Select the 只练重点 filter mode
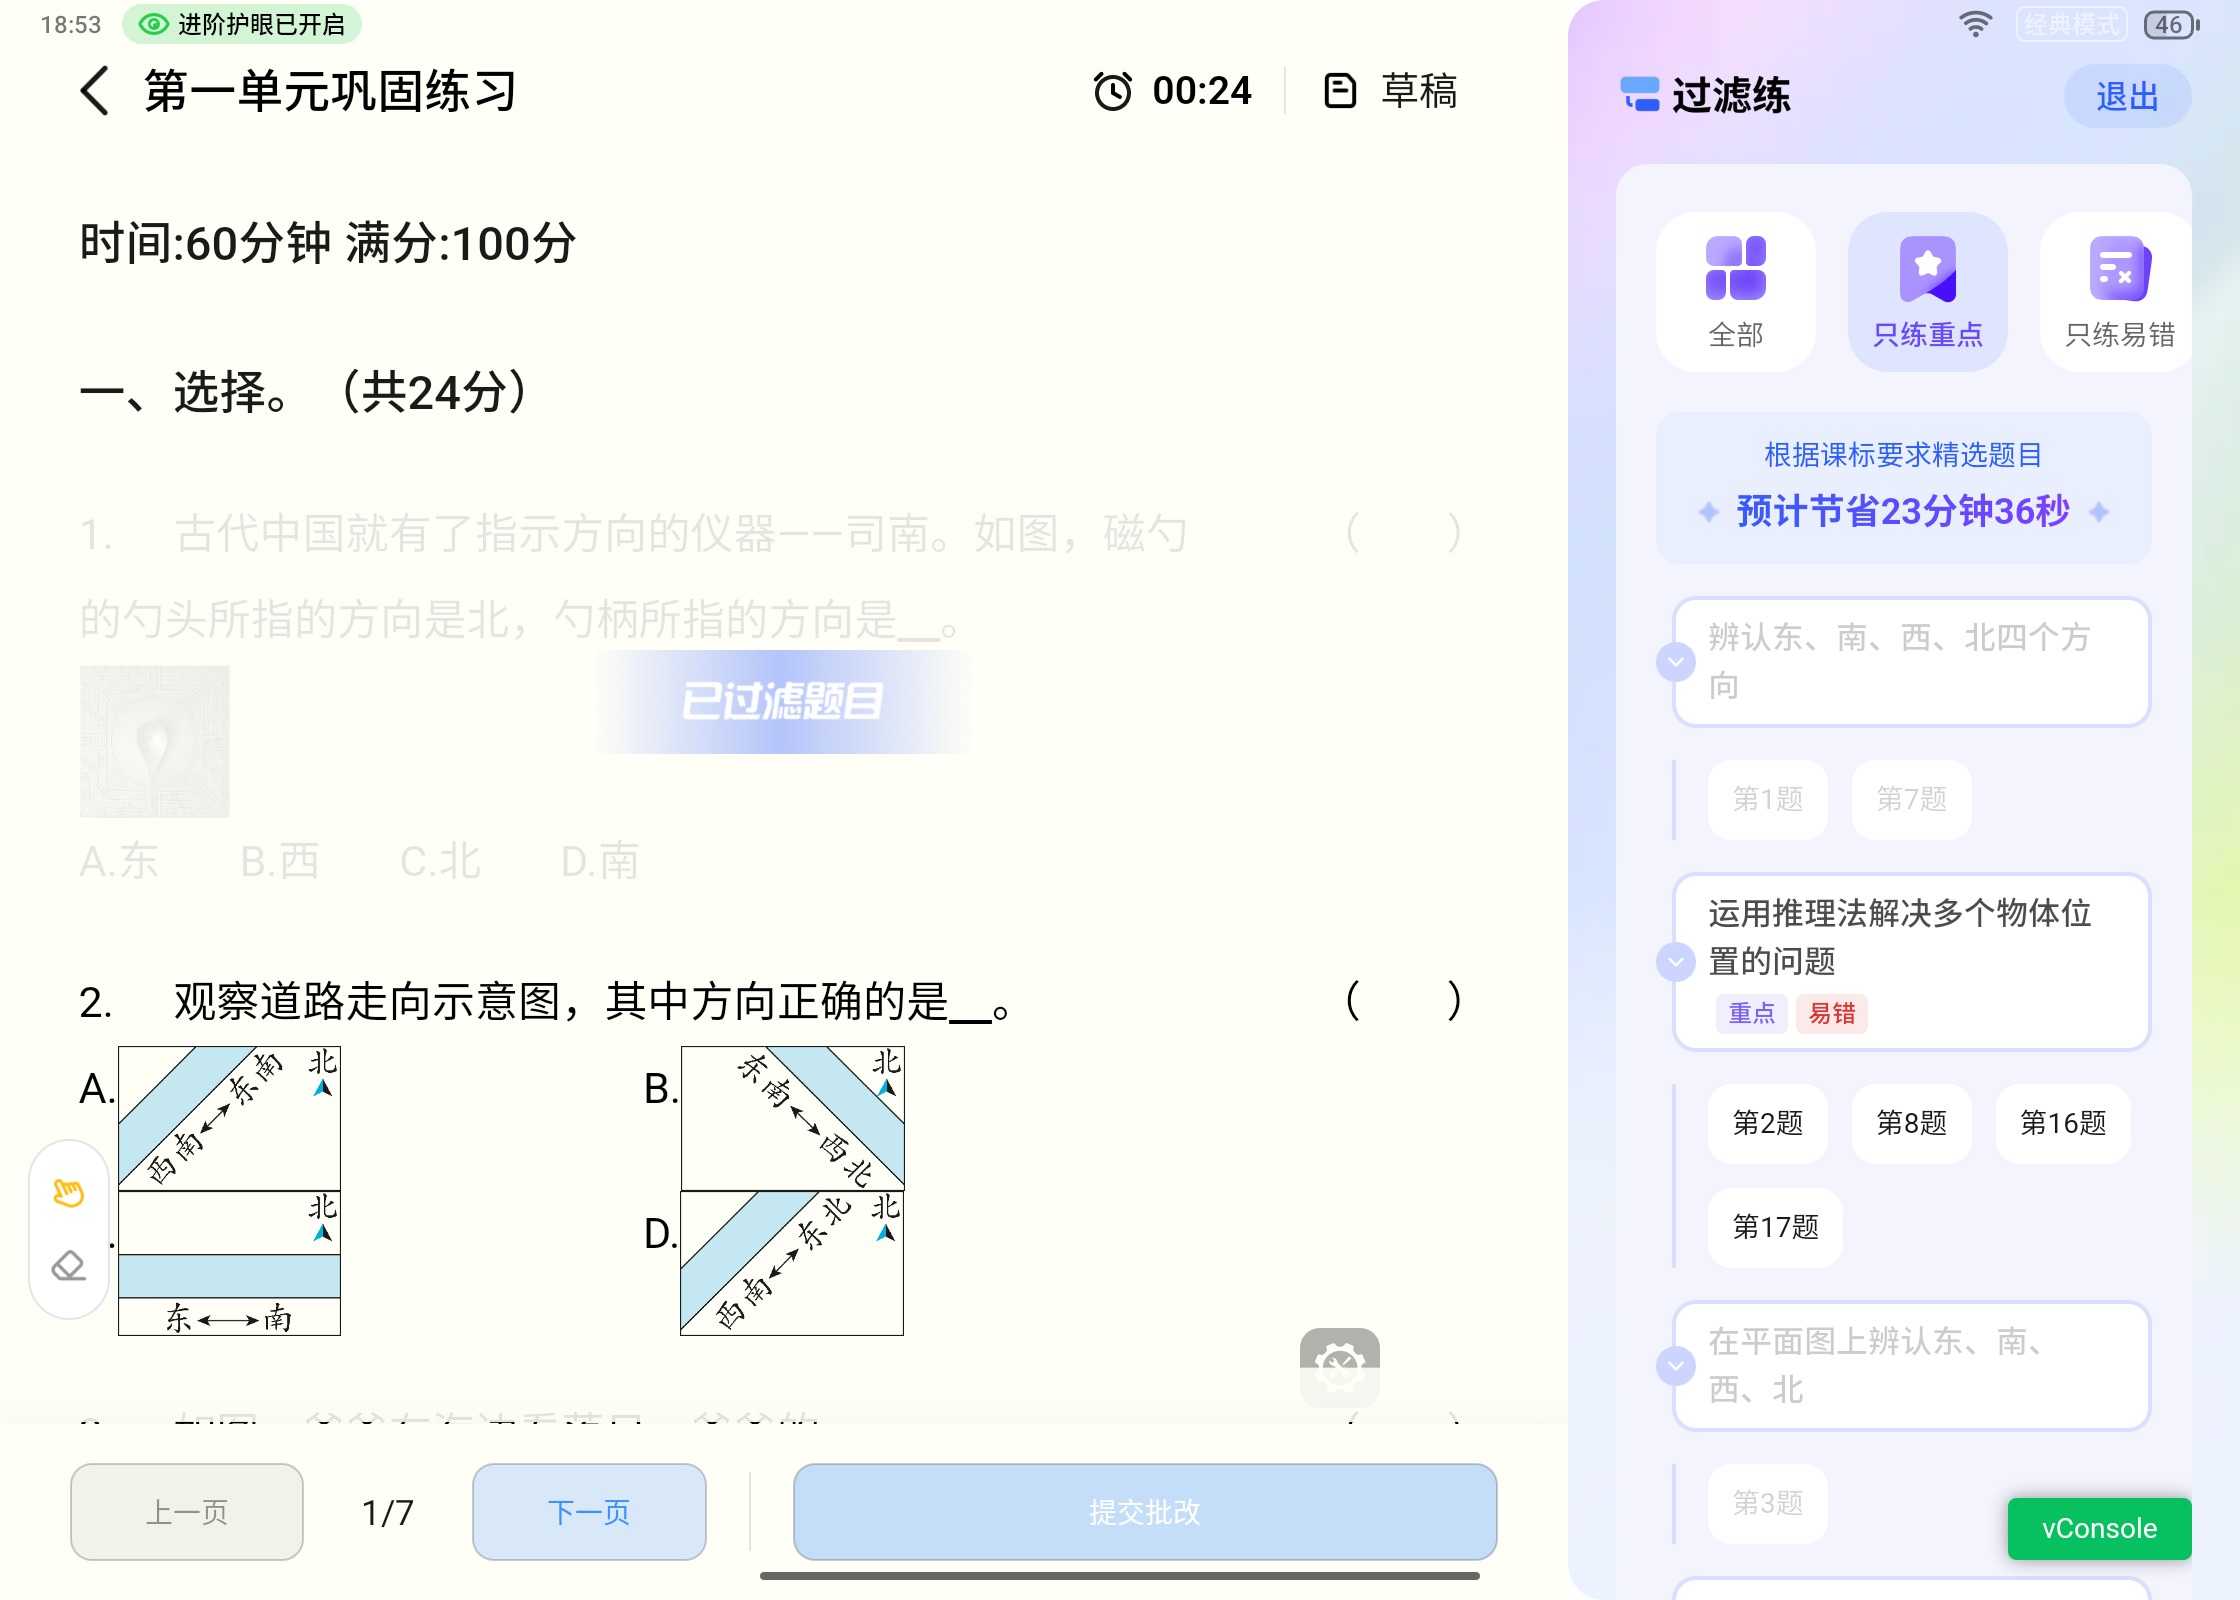 1927,291
